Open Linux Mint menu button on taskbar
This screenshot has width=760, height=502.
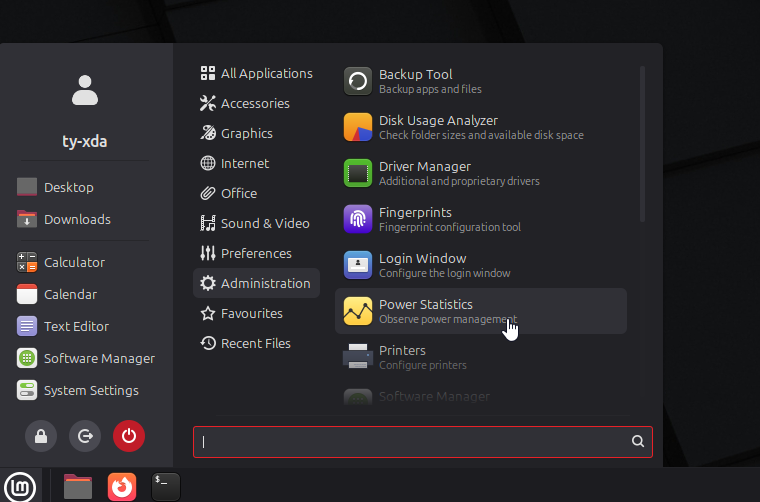pyautogui.click(x=20, y=486)
